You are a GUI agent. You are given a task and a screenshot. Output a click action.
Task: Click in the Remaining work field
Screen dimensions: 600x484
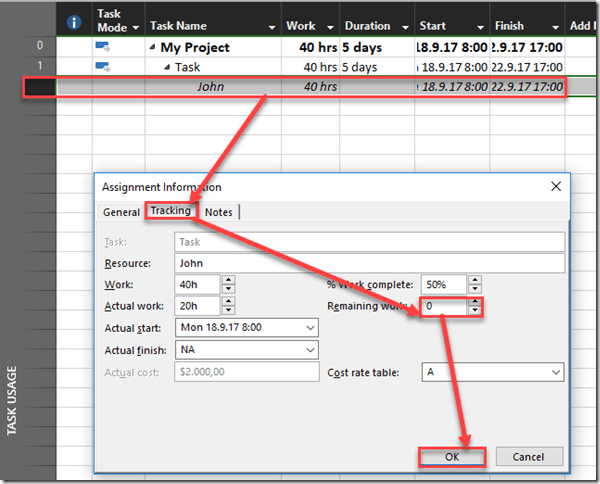pyautogui.click(x=442, y=307)
